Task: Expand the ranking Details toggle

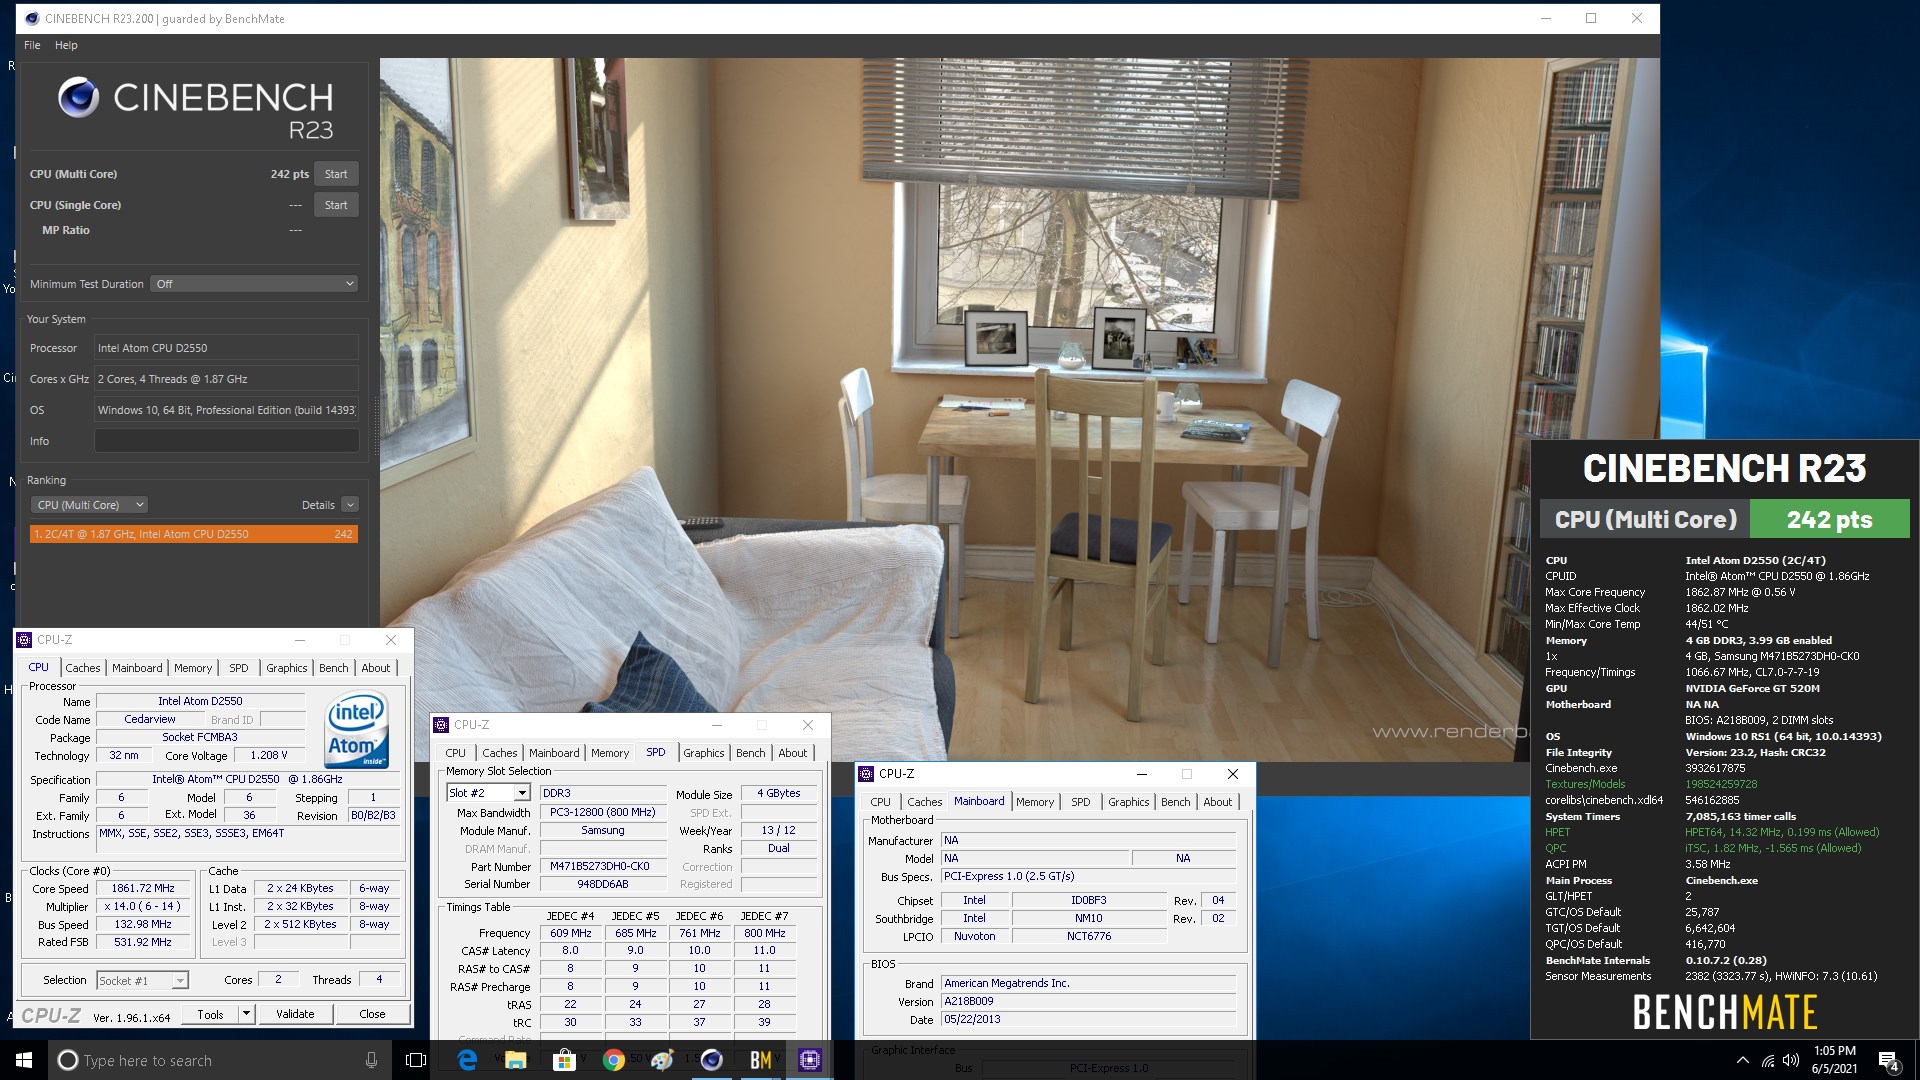Action: (350, 505)
